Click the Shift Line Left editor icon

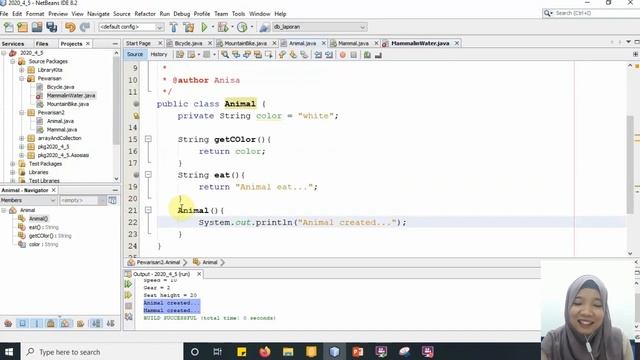point(318,55)
